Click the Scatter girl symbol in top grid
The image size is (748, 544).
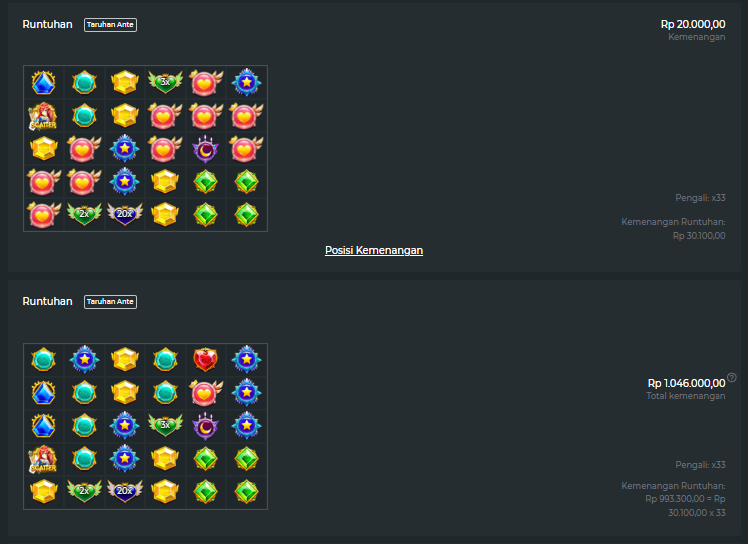click(x=43, y=116)
